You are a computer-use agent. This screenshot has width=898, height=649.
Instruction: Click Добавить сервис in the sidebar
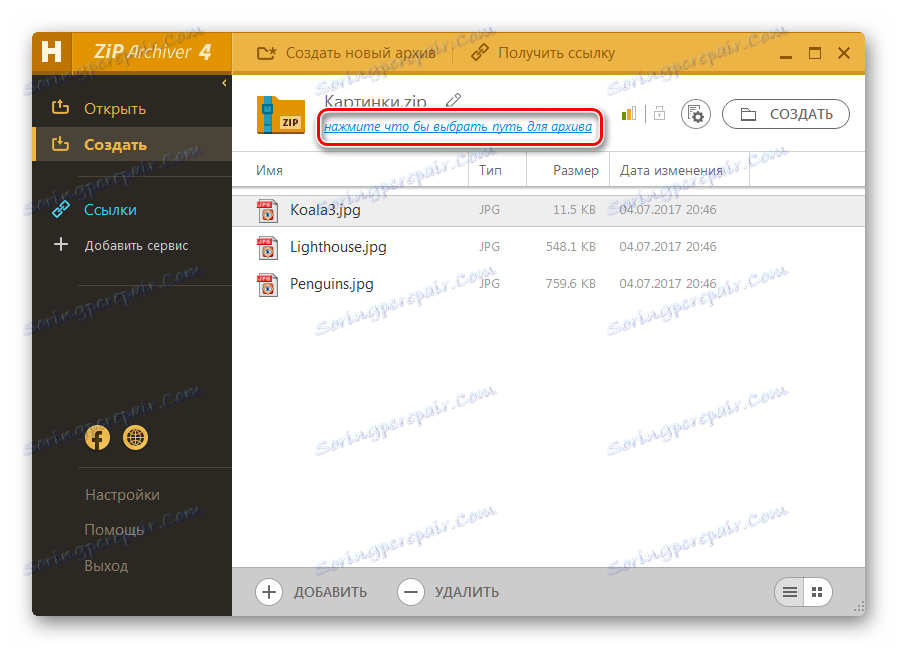[120, 245]
